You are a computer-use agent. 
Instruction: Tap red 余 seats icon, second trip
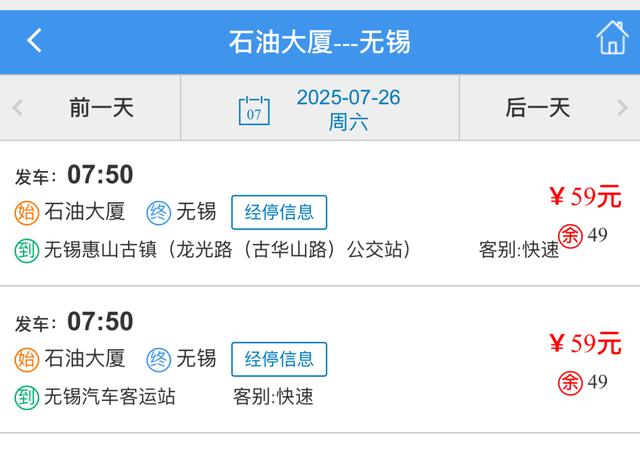[x=570, y=383]
